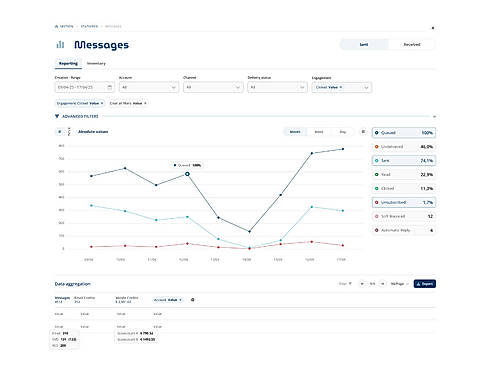Toggle the Undelivered series in legend
491x368 pixels.
pyautogui.click(x=404, y=147)
